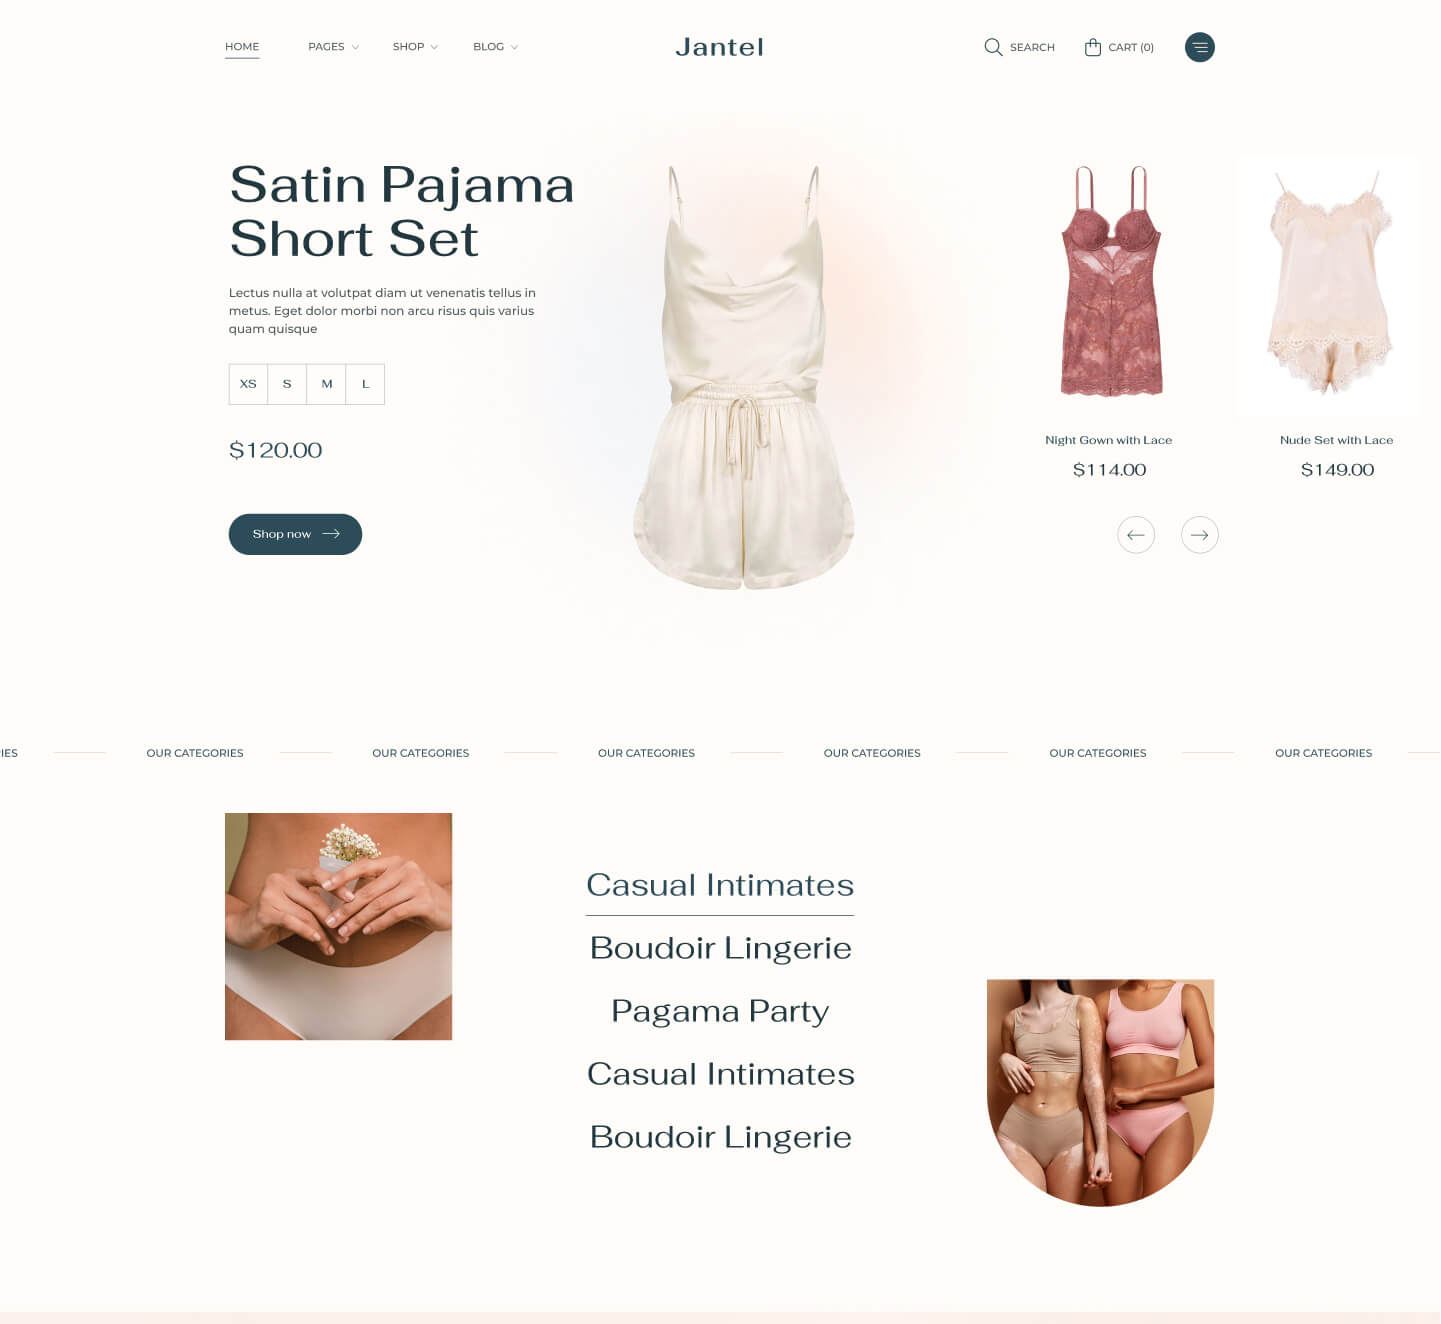Open the round hamburger menu icon
Viewport: 1441px width, 1324px height.
[1200, 47]
